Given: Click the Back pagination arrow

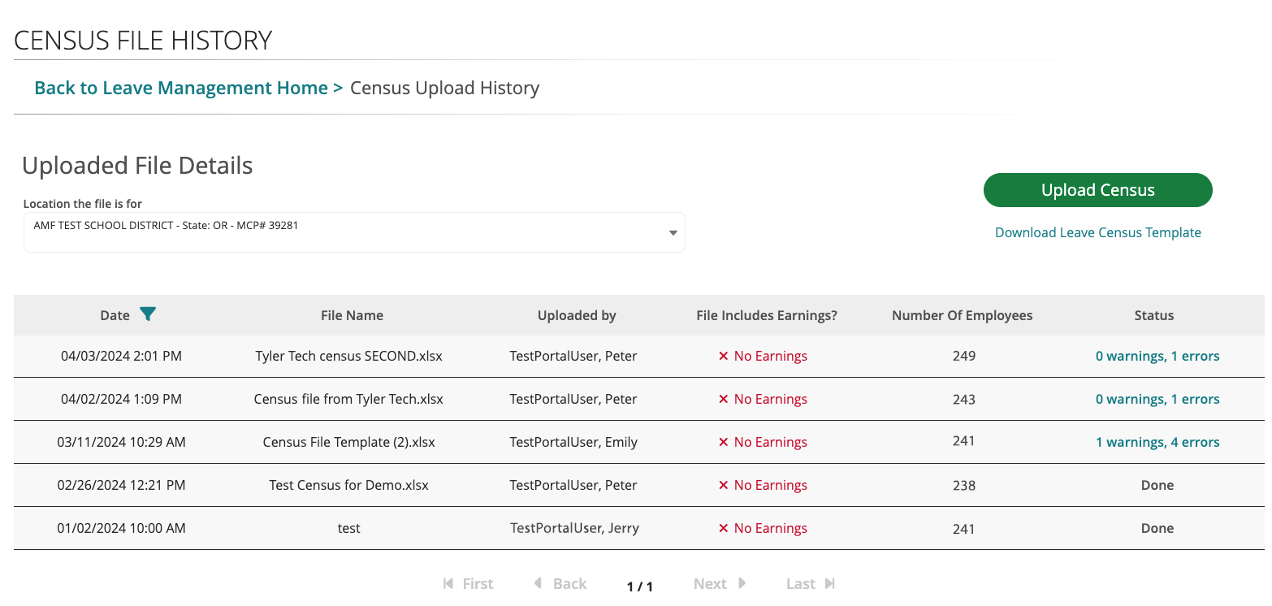Looking at the screenshot, I should pyautogui.click(x=538, y=583).
